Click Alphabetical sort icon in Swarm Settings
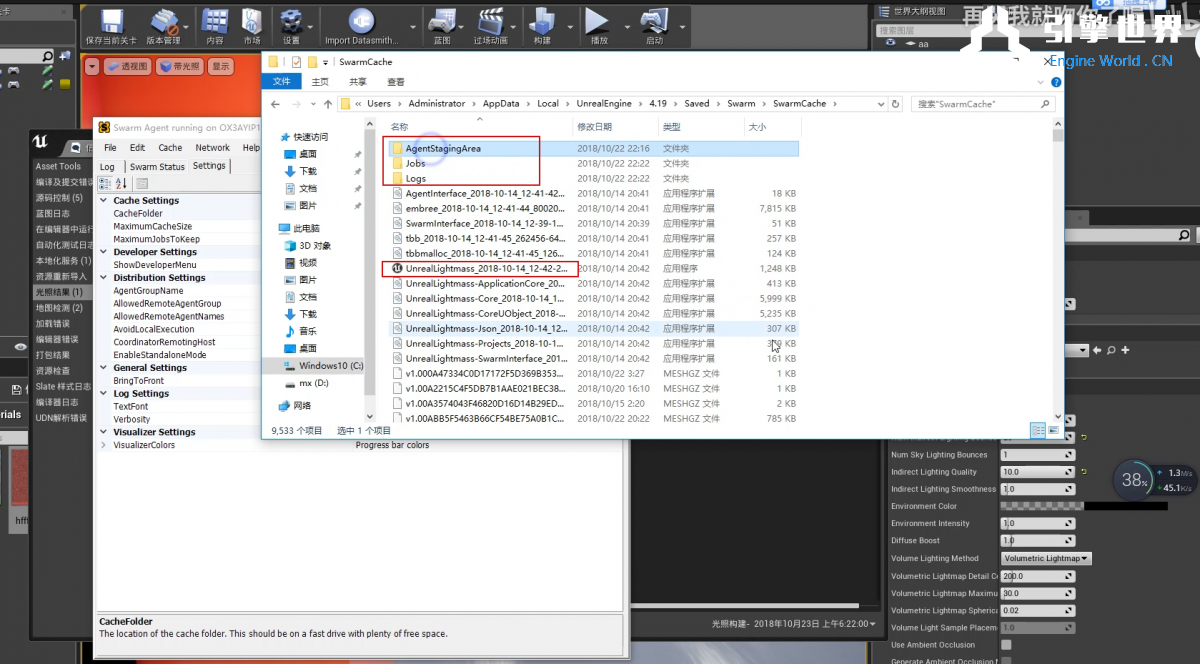1200x664 pixels. tap(121, 183)
